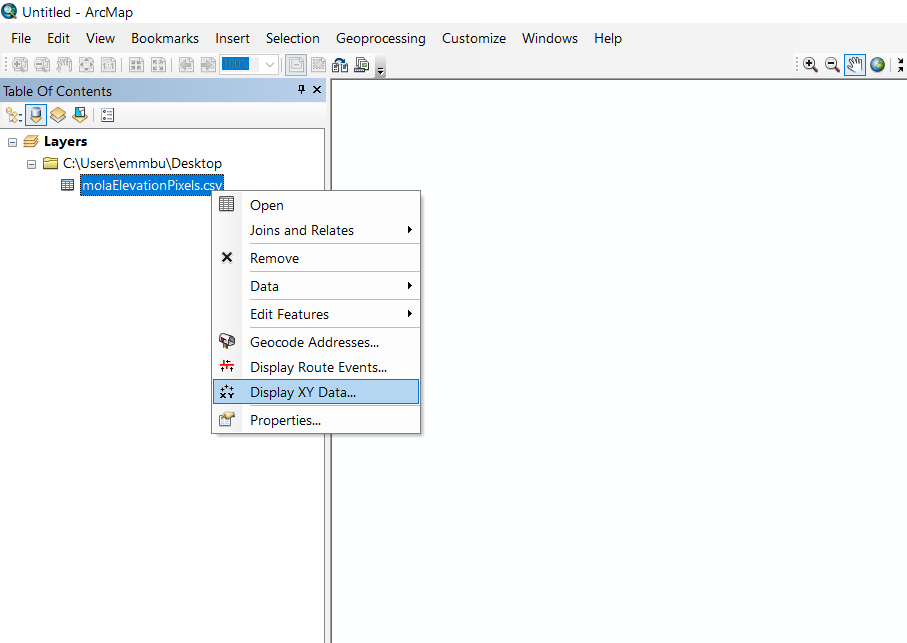
Task: Click the layout Fixed Zoom In icon
Action: pyautogui.click(x=136, y=65)
